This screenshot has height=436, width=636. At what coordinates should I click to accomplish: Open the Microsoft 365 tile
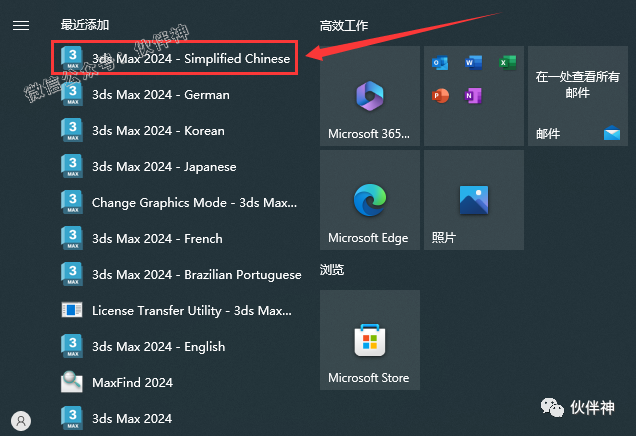click(x=370, y=96)
